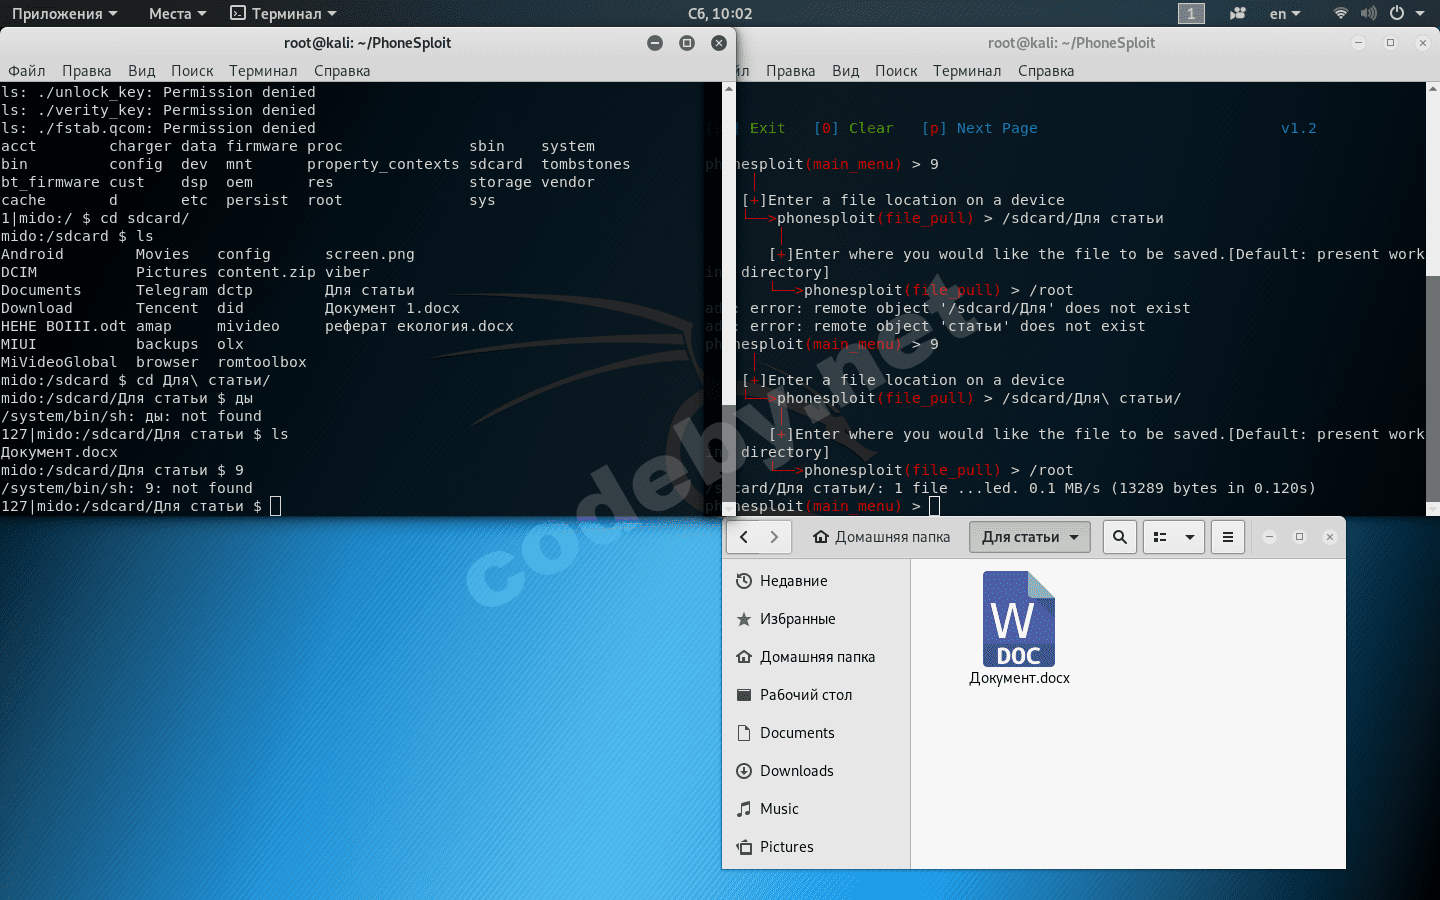Click screen.png in the terminal listing
Viewport: 1440px width, 900px height.
click(370, 254)
